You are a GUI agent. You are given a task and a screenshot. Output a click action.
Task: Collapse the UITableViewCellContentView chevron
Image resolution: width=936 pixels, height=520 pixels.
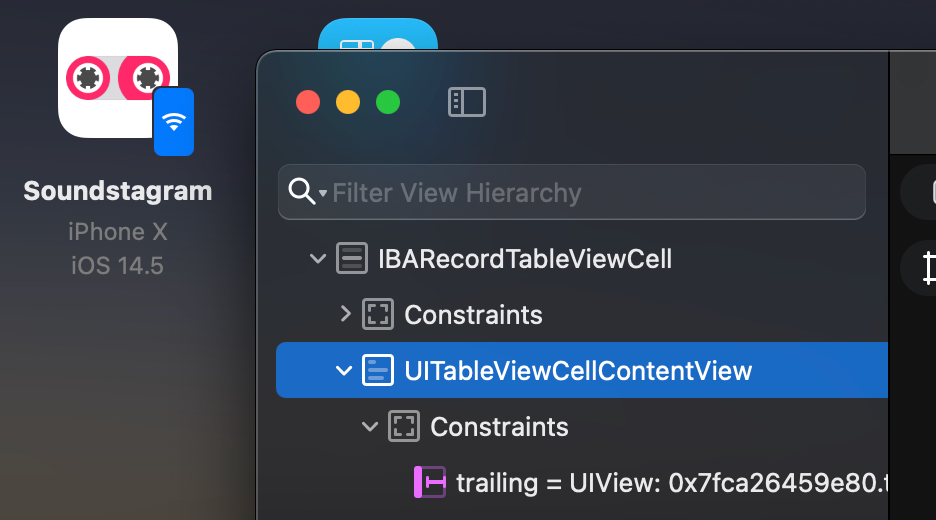(344, 371)
